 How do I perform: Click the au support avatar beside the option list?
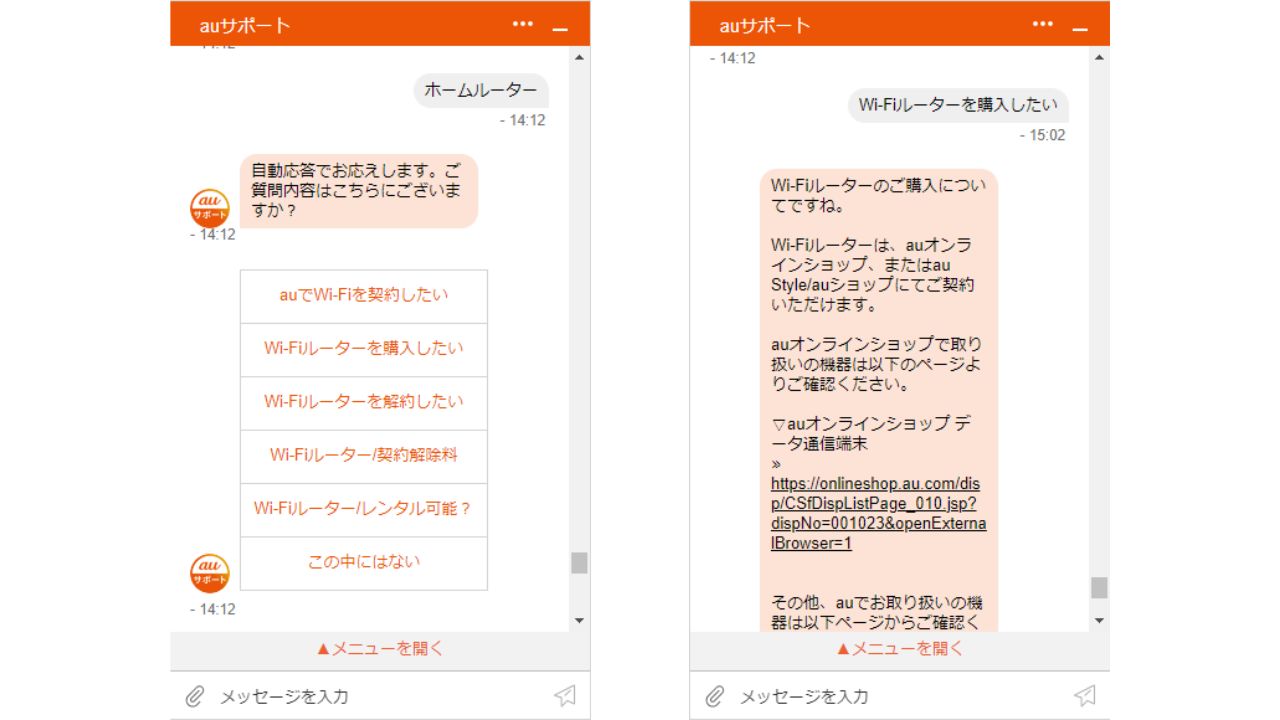(x=210, y=573)
